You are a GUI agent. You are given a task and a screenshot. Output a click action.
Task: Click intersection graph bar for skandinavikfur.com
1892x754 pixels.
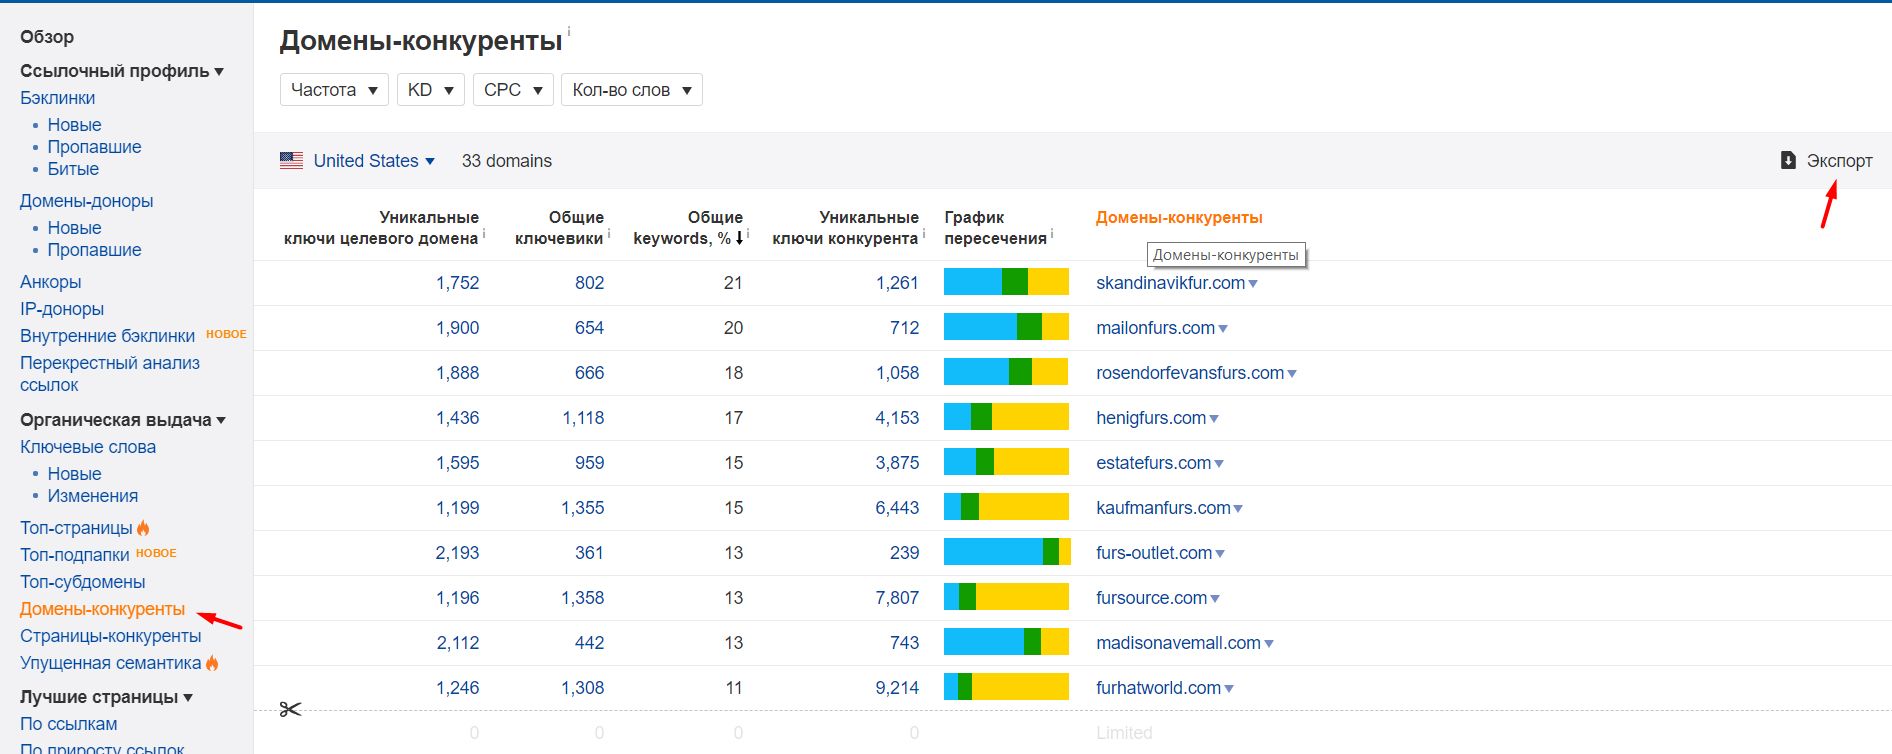pyautogui.click(x=1006, y=282)
